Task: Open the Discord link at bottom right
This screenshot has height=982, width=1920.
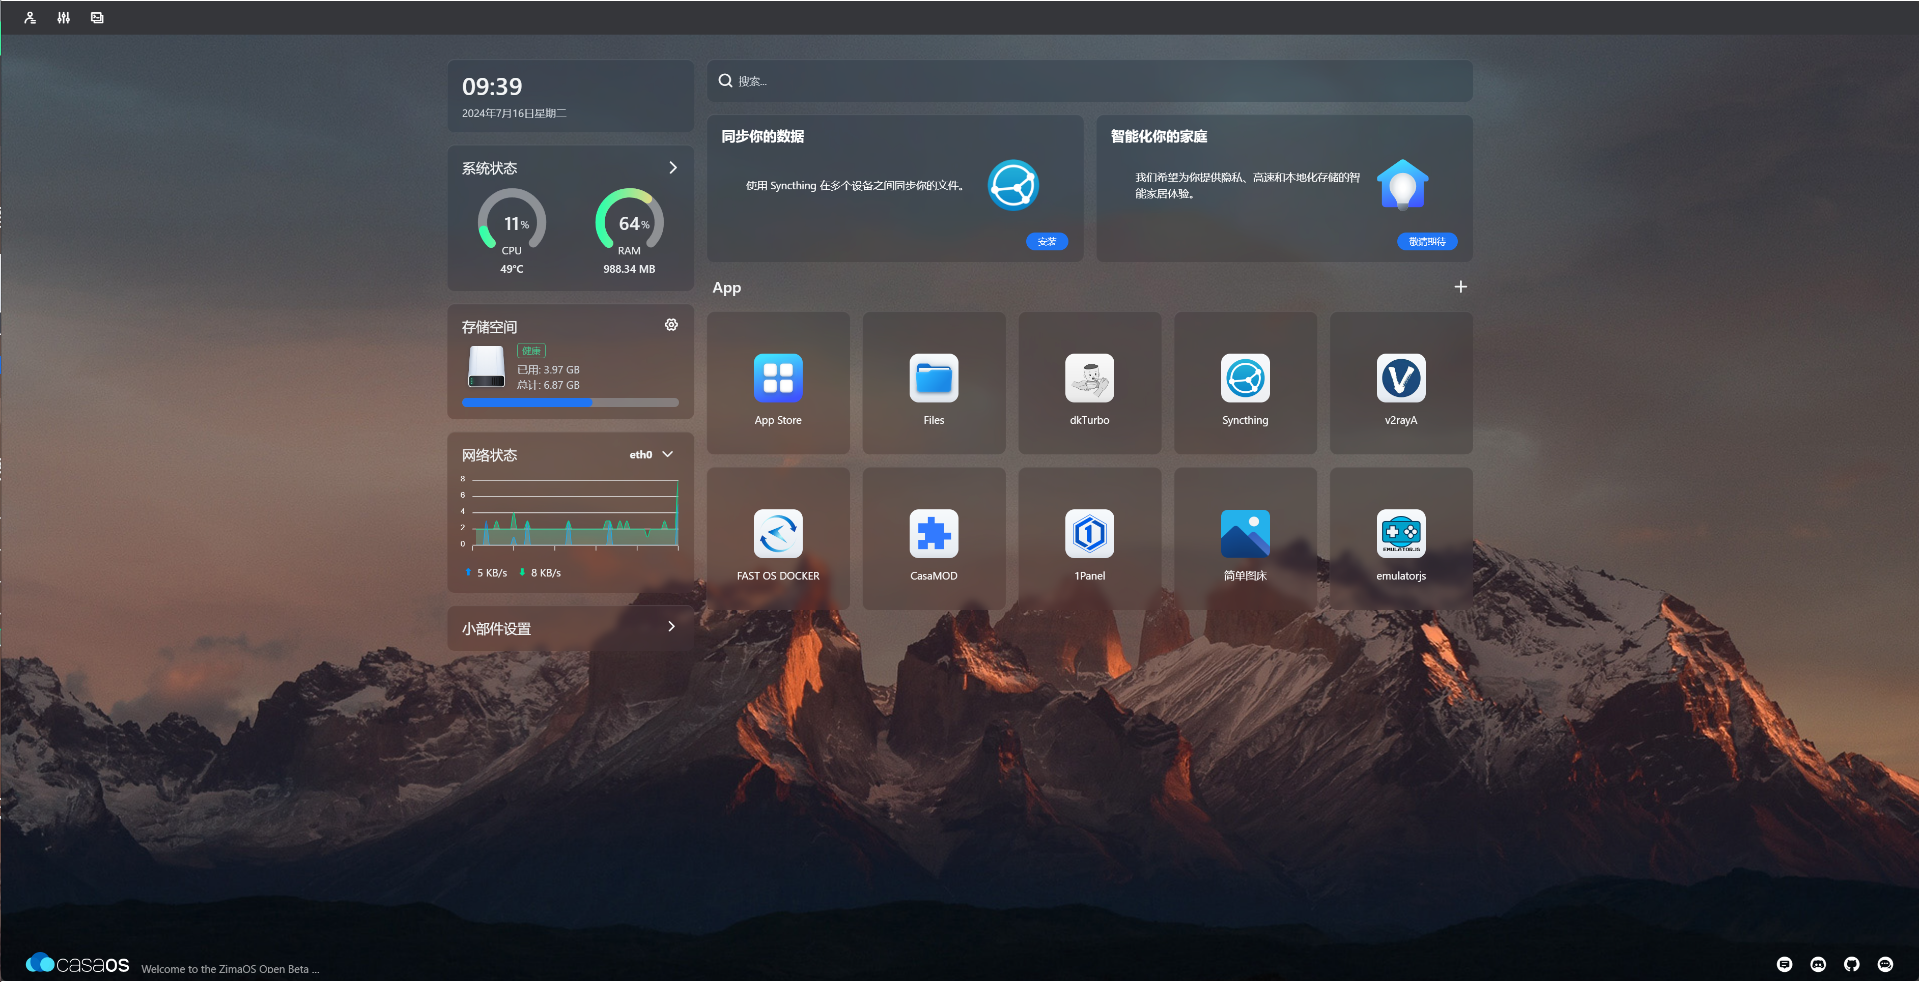Action: point(1818,964)
